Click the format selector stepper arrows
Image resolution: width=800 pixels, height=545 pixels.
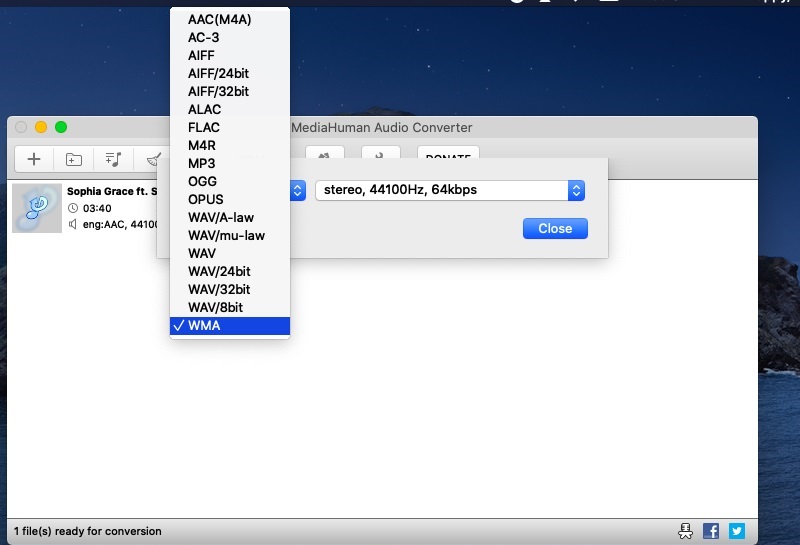pyautogui.click(x=298, y=190)
